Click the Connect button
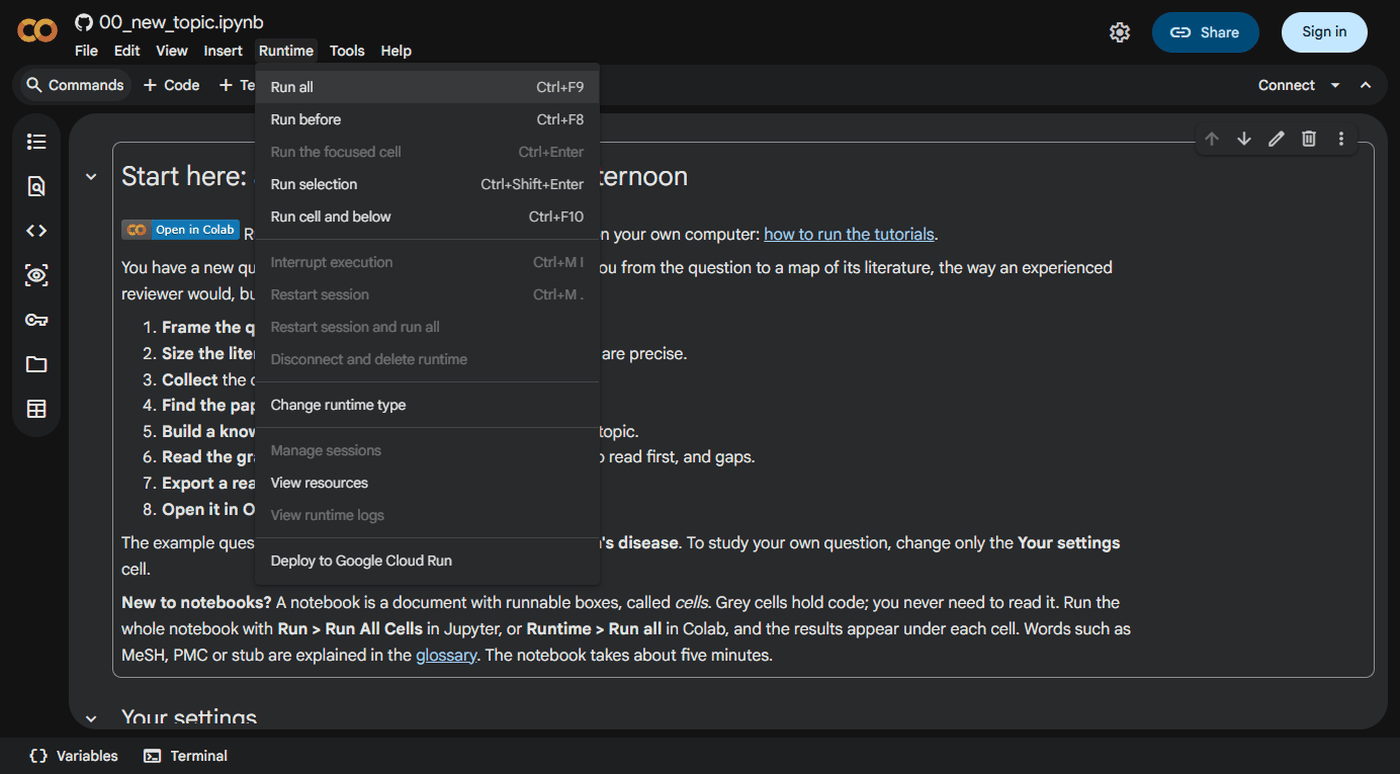 click(1286, 85)
